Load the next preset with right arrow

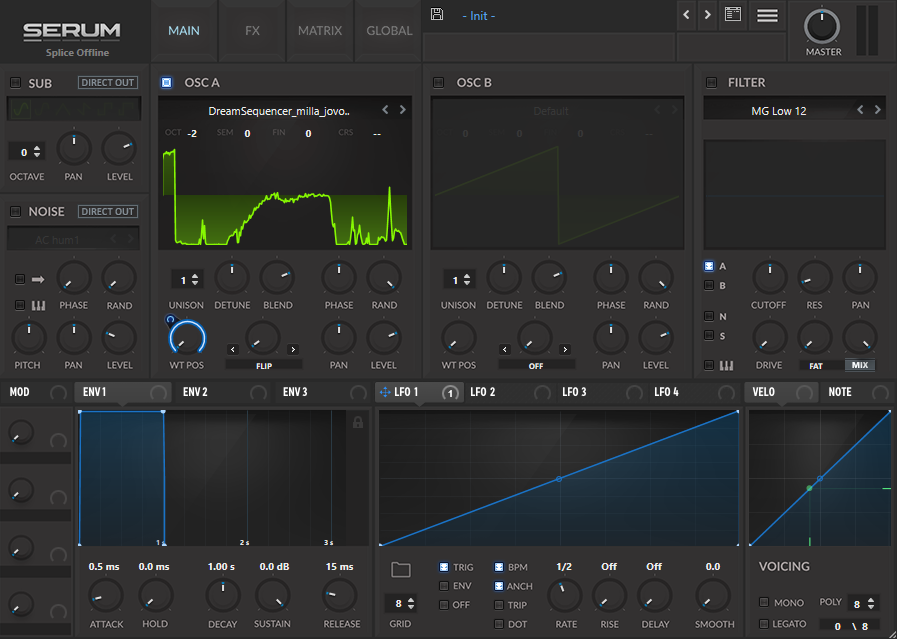click(708, 15)
